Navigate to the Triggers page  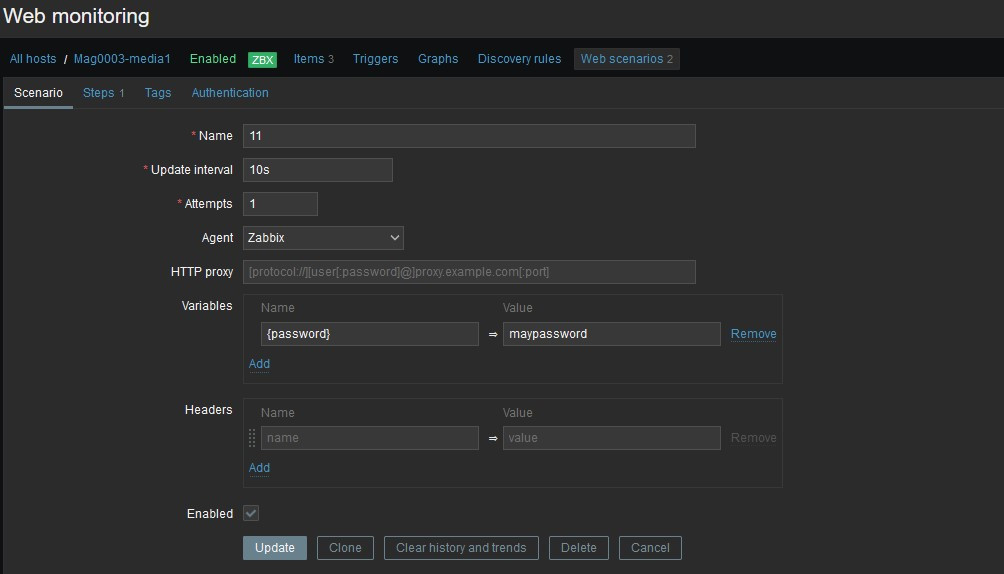(x=375, y=59)
